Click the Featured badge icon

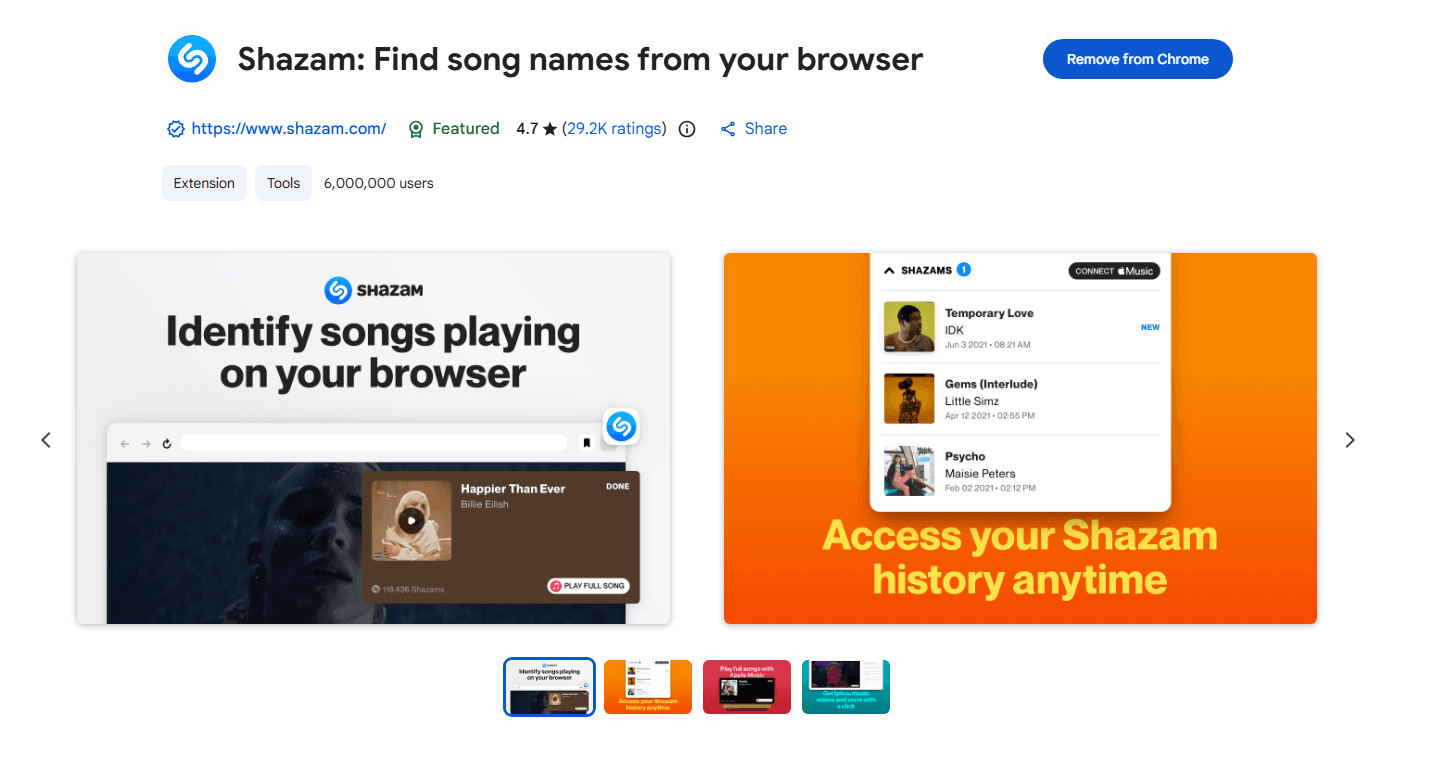click(416, 129)
